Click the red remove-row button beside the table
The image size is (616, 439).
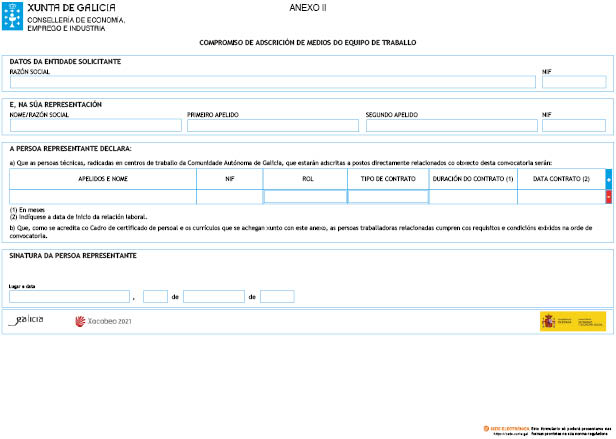[609, 197]
